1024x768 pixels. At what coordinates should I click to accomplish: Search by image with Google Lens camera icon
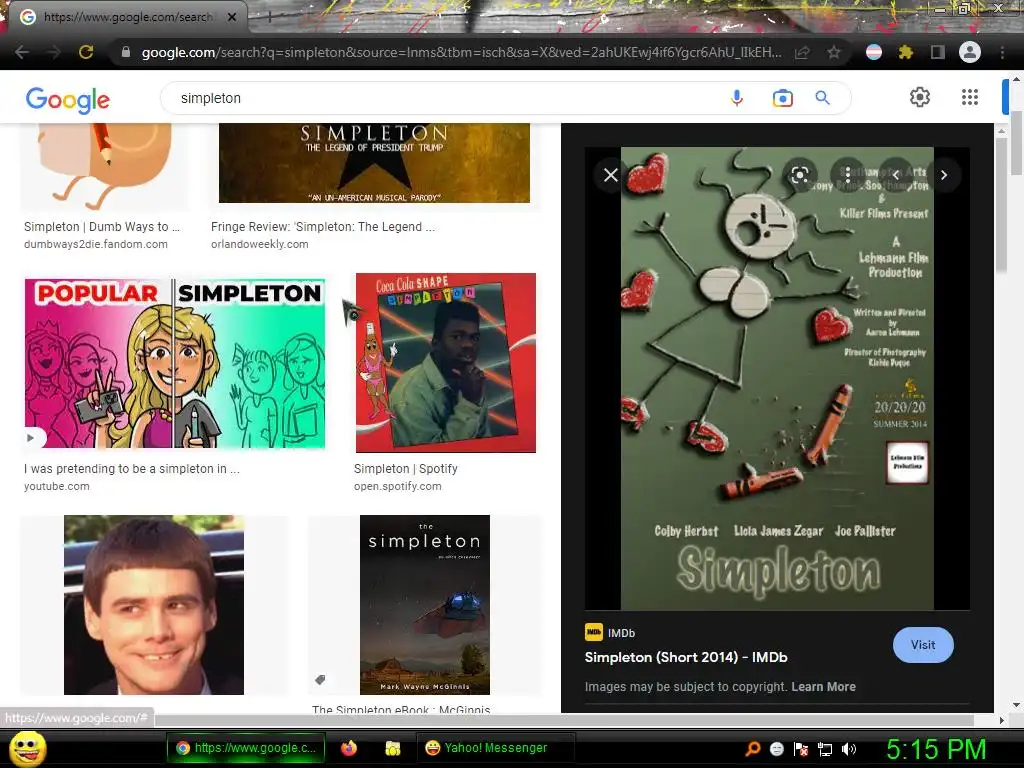[782, 98]
